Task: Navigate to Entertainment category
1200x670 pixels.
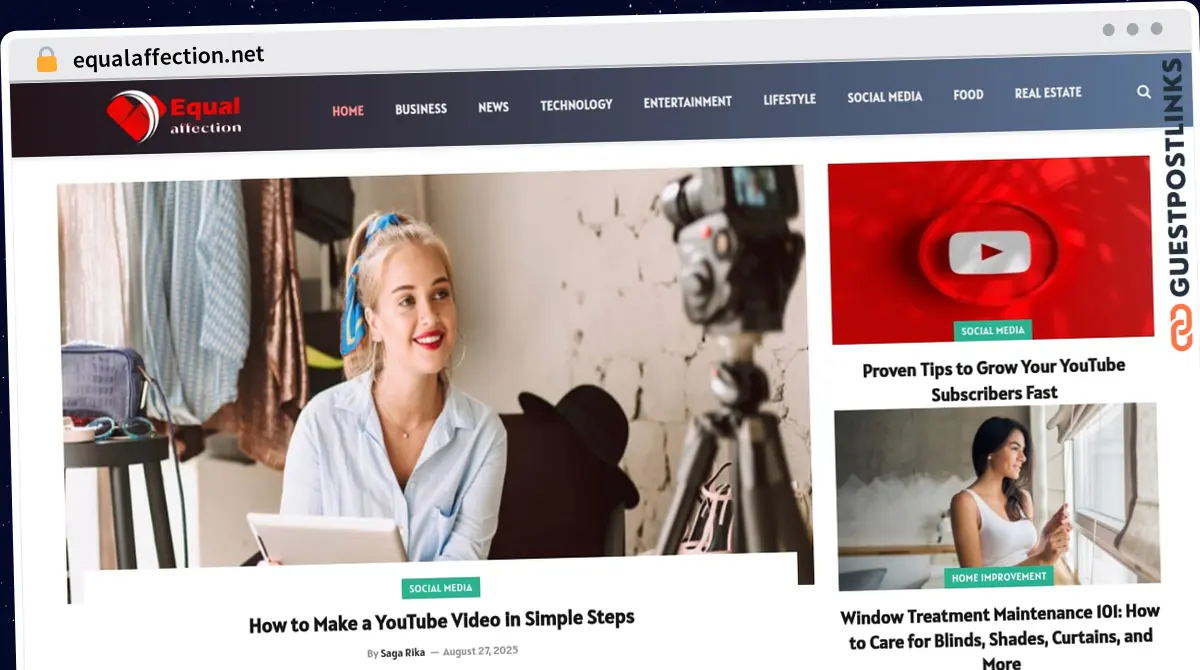Action: [x=687, y=102]
